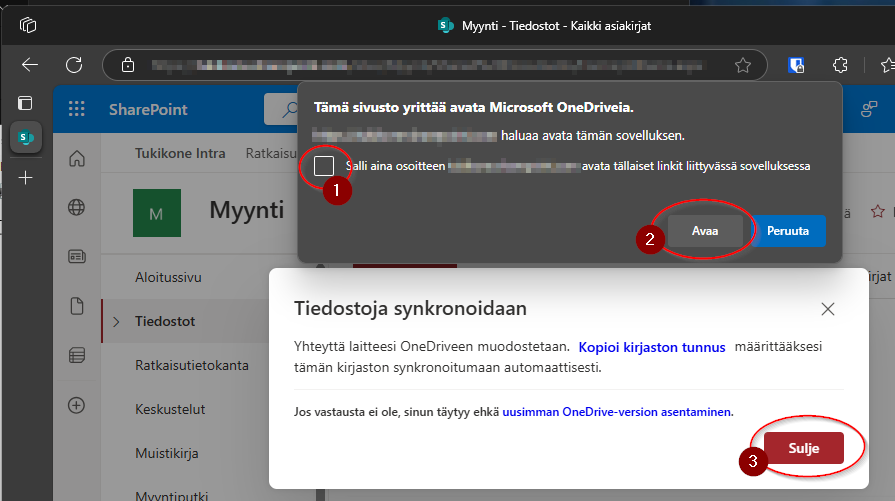The width and height of the screenshot is (895, 501).
Task: Click the green M site logo
Action: point(157,213)
